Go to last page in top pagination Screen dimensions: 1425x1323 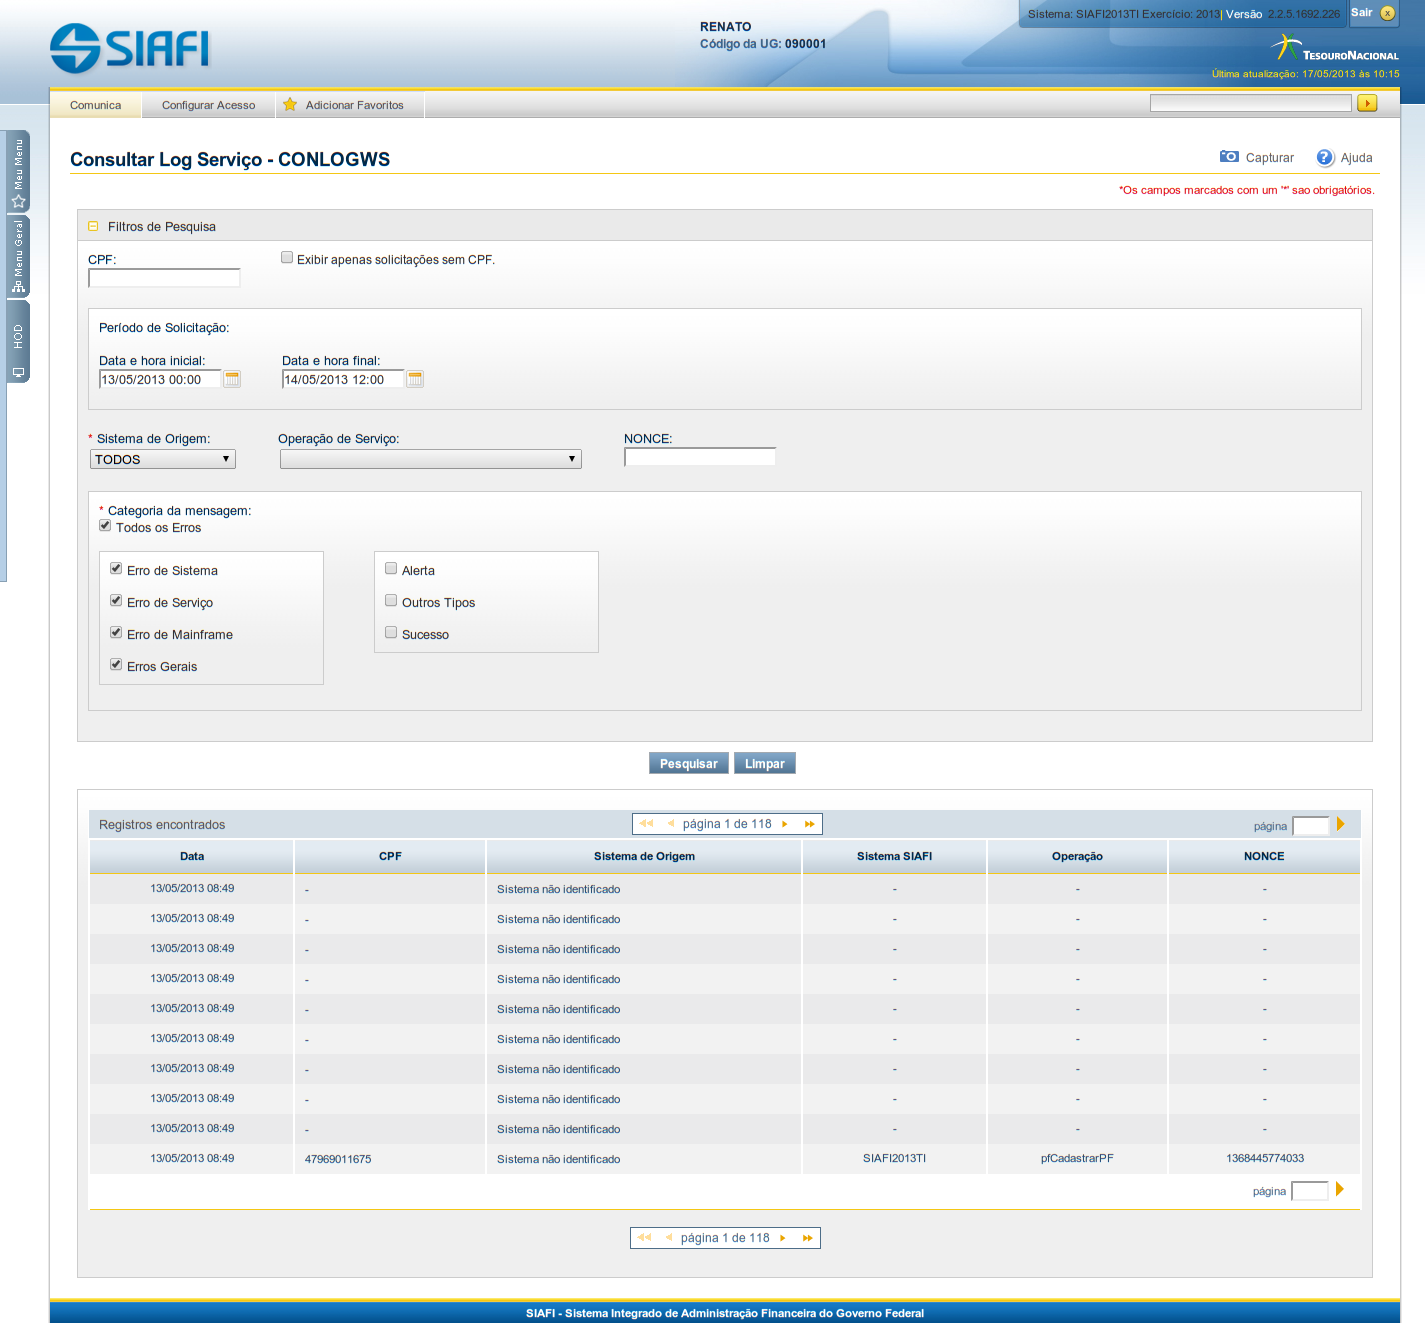pos(809,824)
